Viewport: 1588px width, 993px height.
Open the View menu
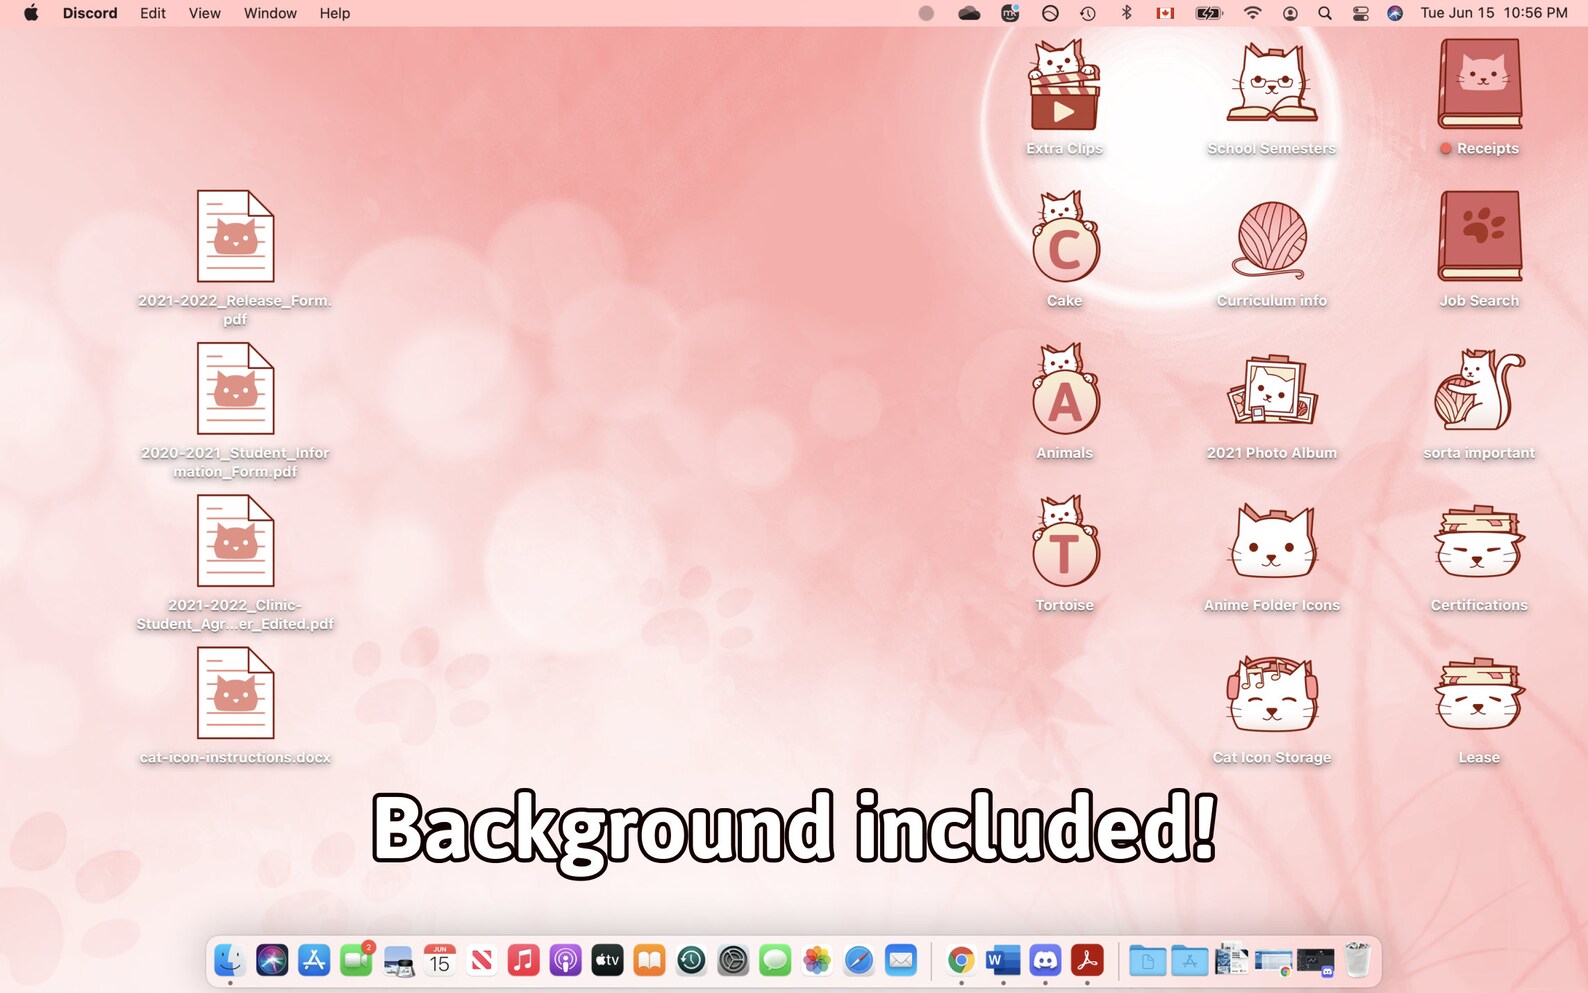(205, 13)
